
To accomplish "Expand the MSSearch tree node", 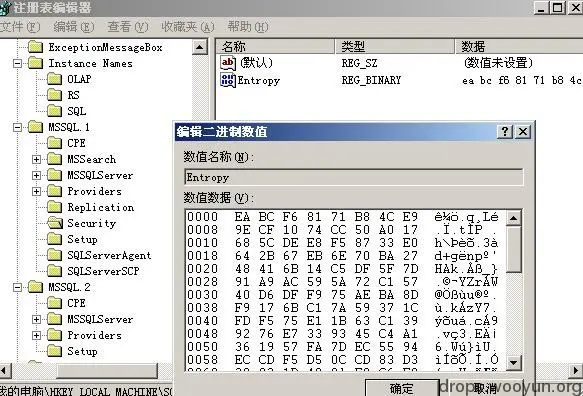I will pyautogui.click(x=36, y=159).
